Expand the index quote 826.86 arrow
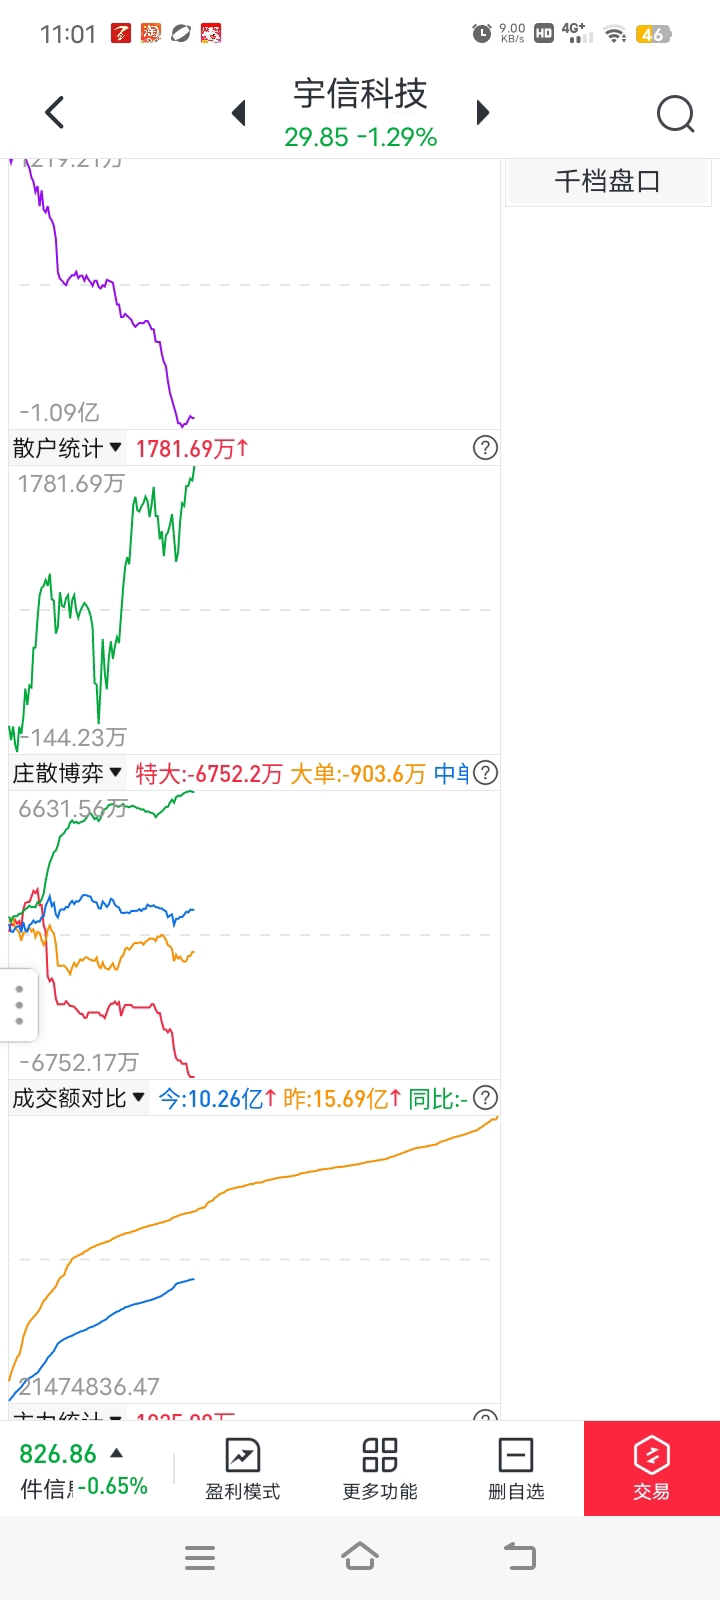The image size is (720, 1600). (117, 1453)
